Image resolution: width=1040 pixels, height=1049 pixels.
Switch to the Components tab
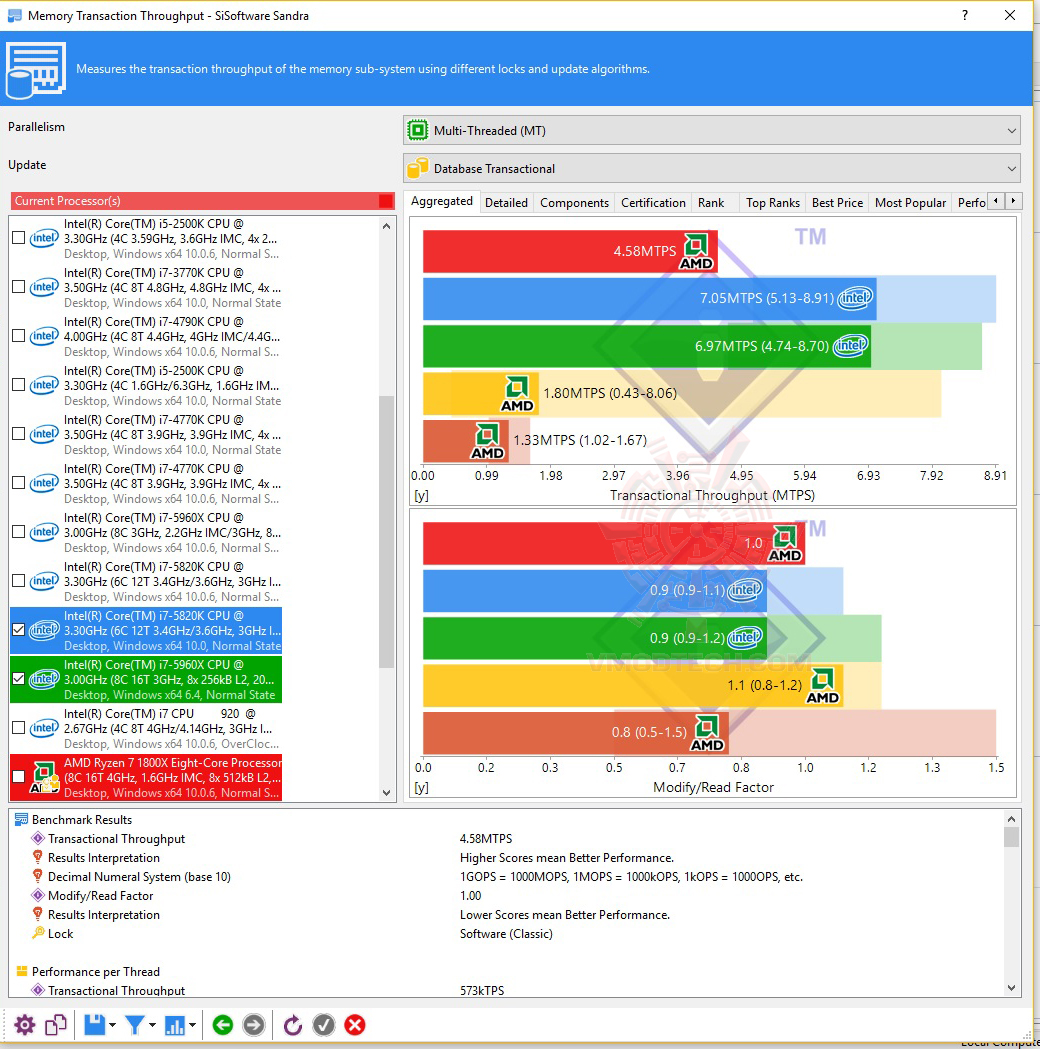click(575, 203)
